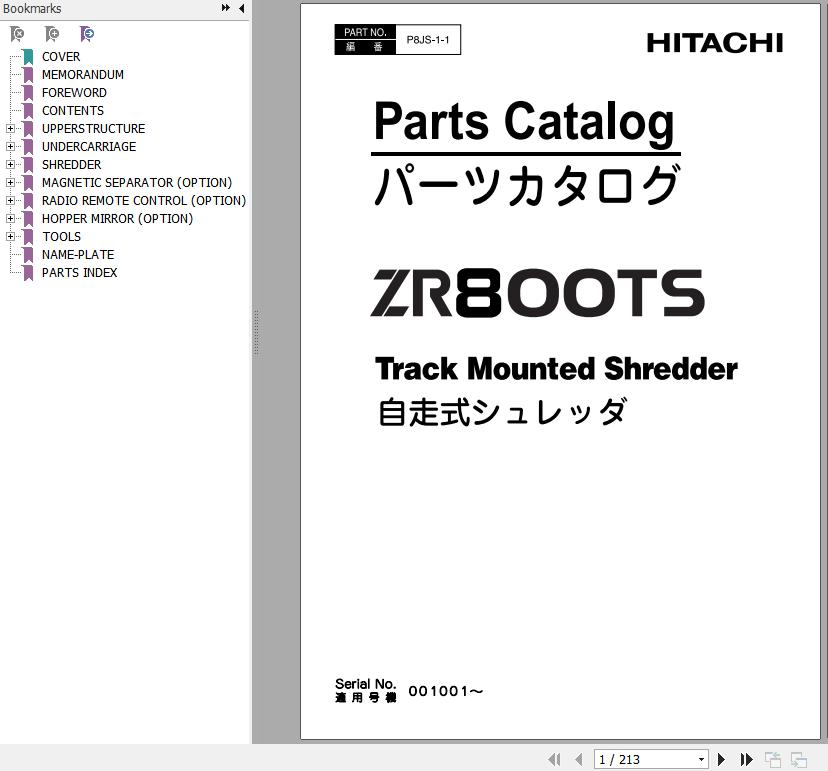Screen dimensions: 828x771
Task: Expand the HOPPER MIRROR (OPTION) node
Action: point(10,219)
